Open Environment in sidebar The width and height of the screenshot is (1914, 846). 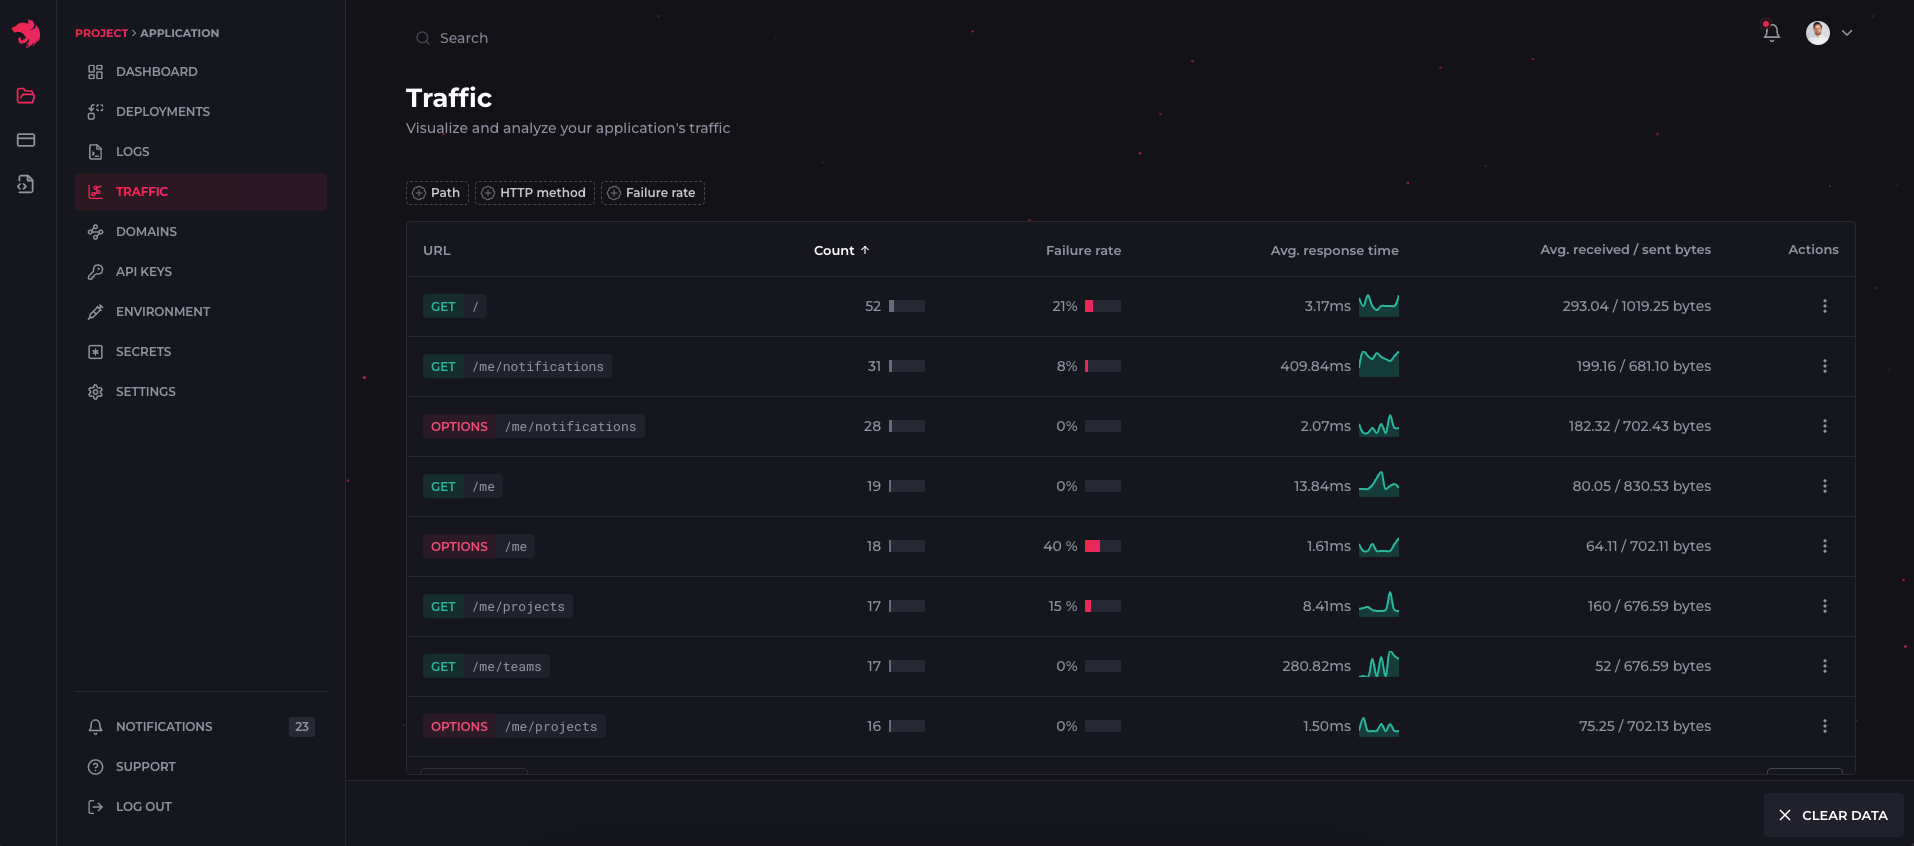click(x=201, y=312)
